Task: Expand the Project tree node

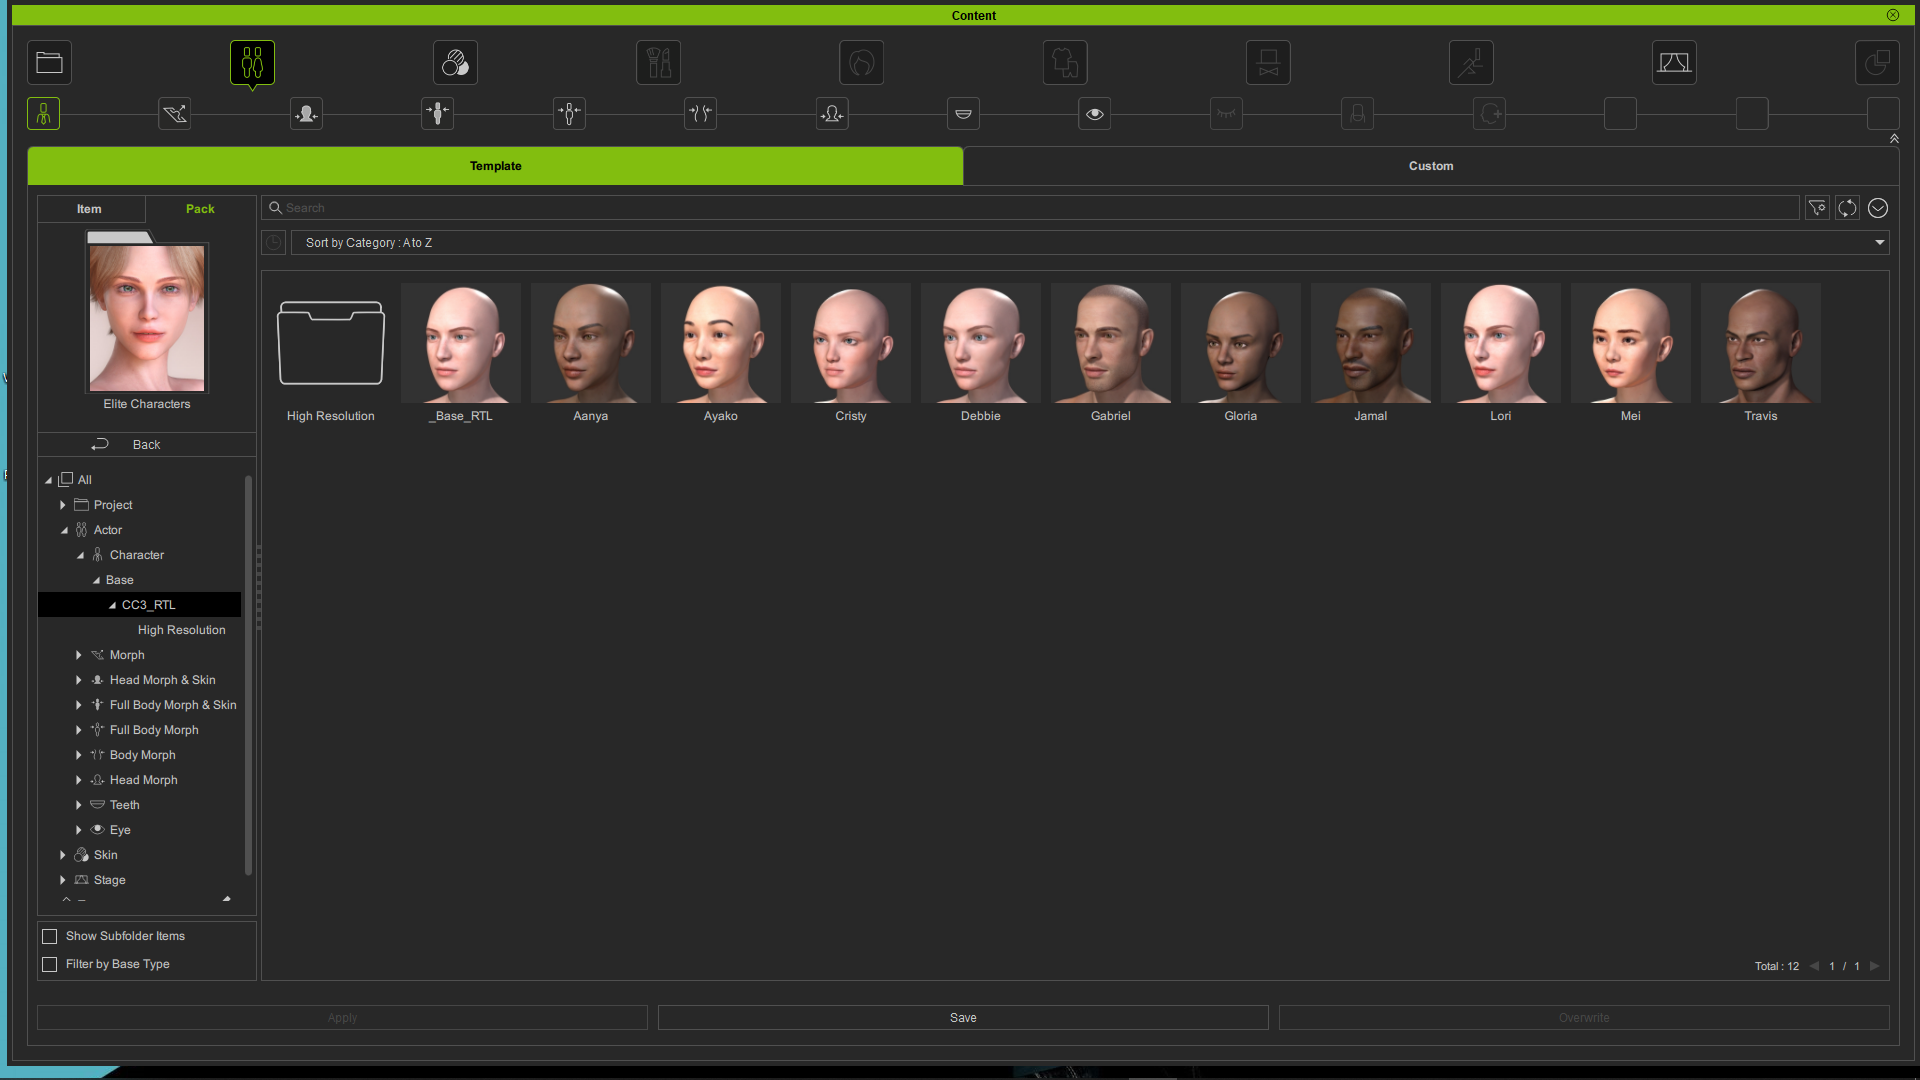Action: [x=63, y=505]
